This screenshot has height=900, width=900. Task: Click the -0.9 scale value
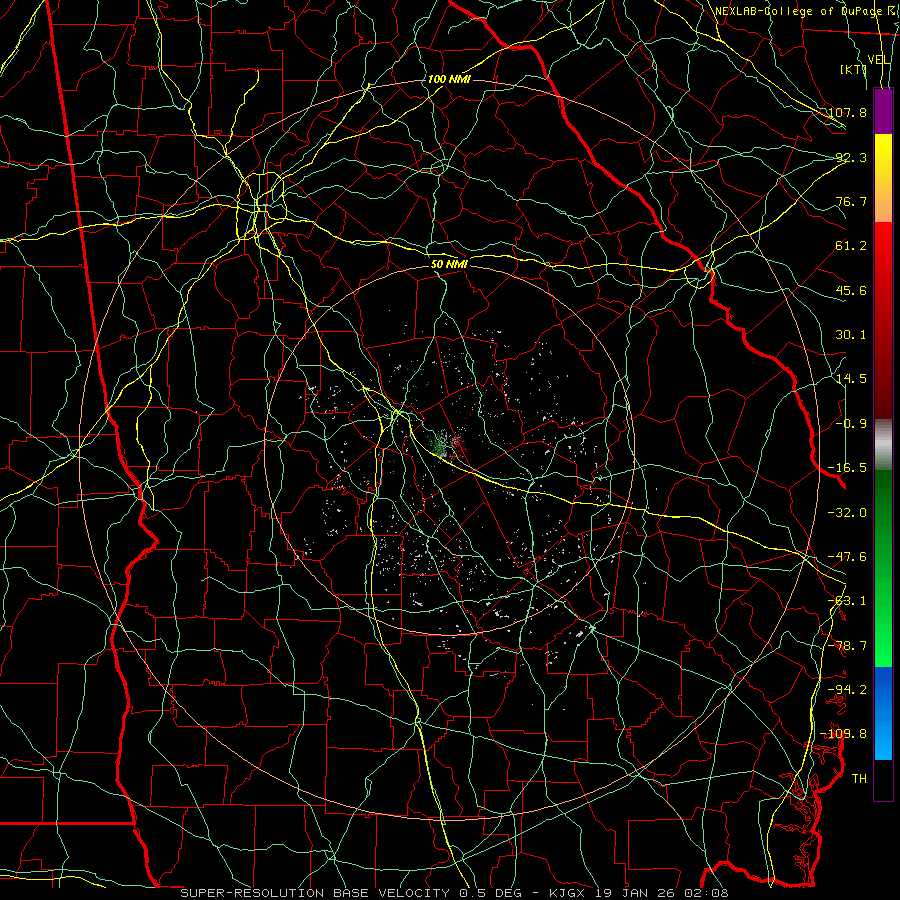click(851, 424)
